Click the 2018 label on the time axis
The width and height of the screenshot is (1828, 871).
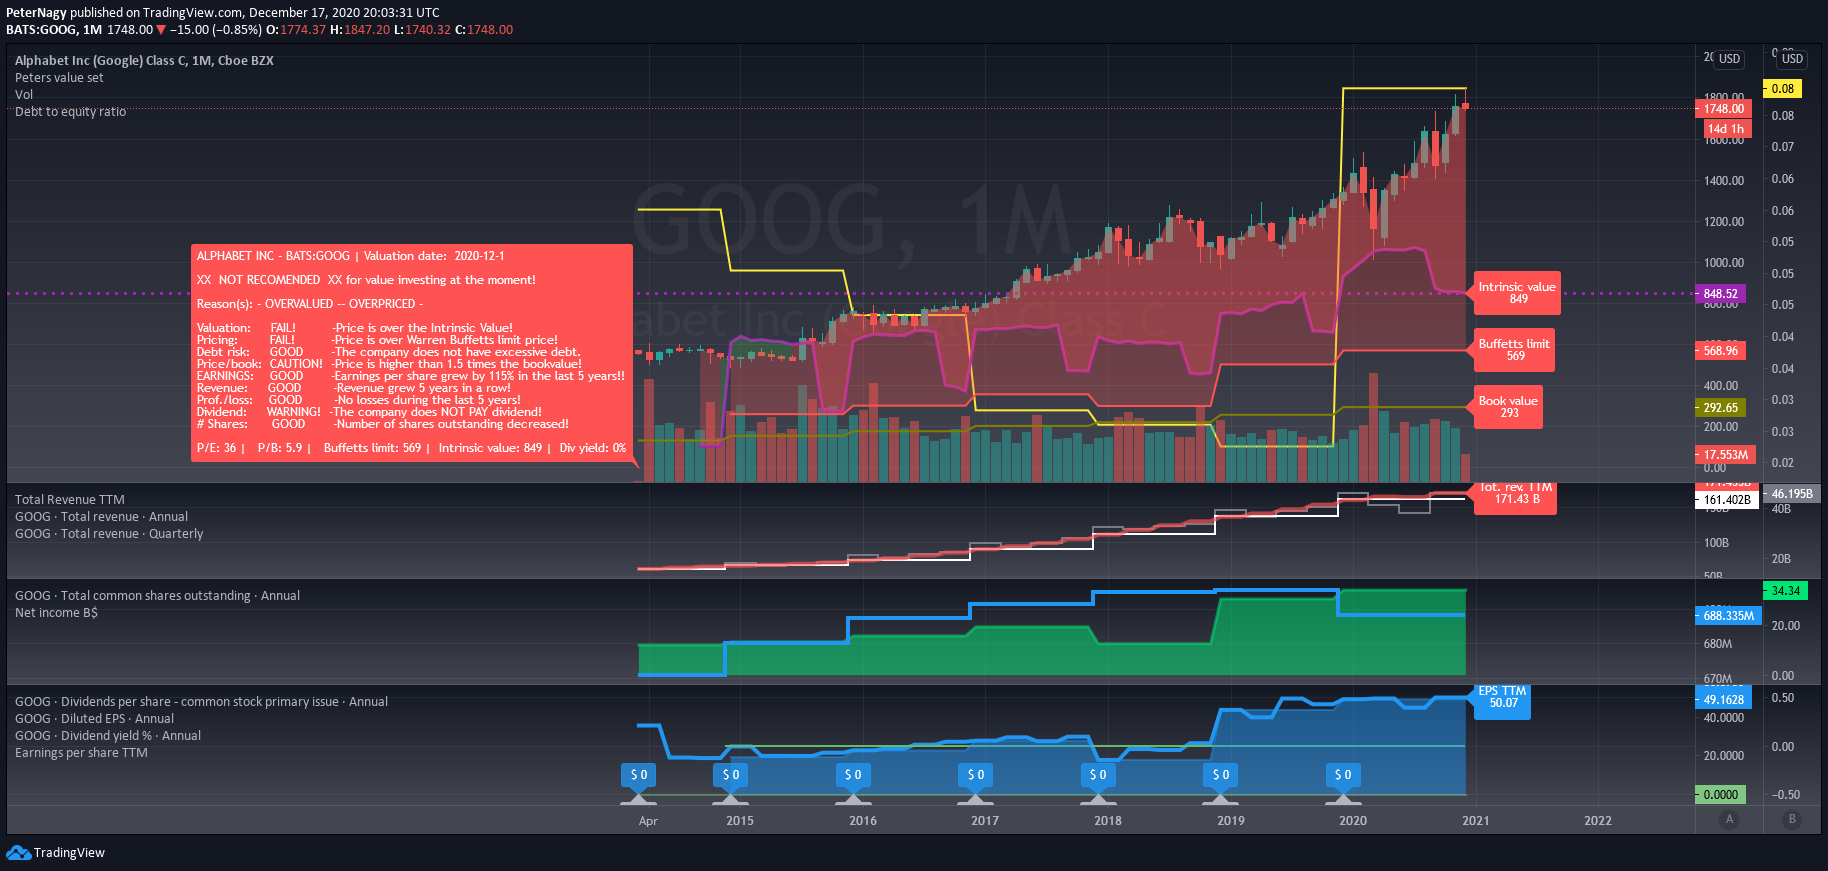[x=1108, y=821]
